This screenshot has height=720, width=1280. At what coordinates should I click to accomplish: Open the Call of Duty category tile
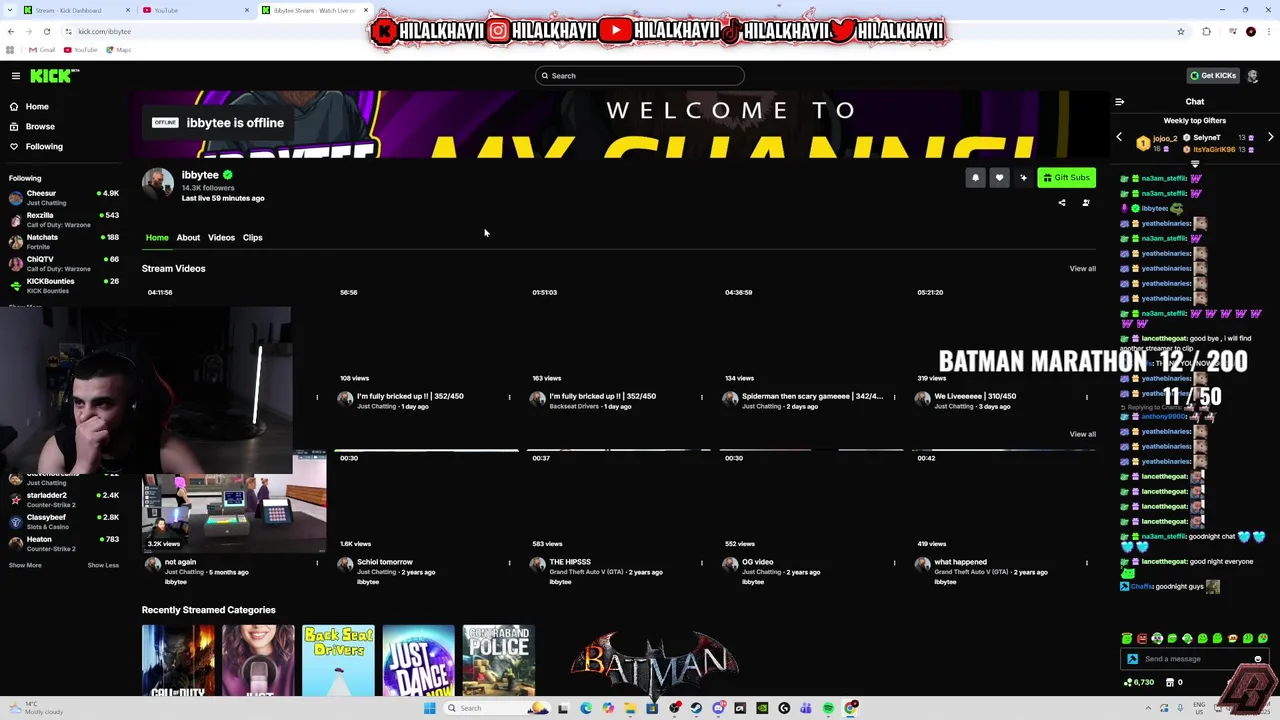178,661
